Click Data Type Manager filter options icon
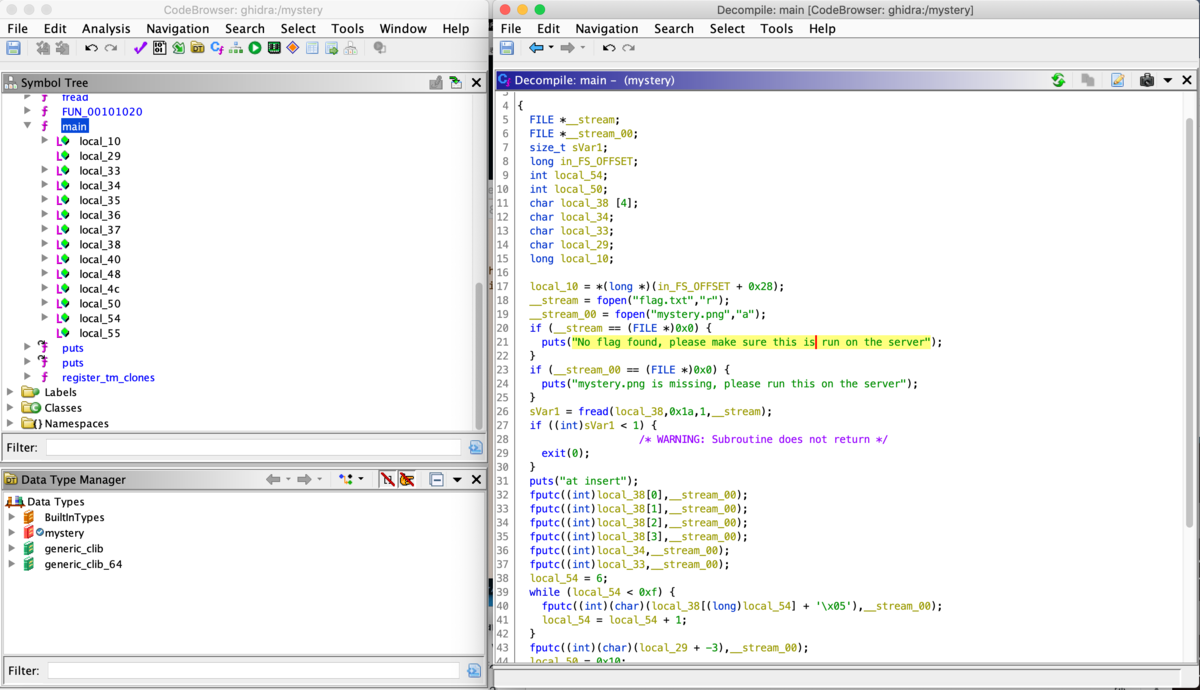Viewport: 1200px width, 690px height. tap(475, 670)
